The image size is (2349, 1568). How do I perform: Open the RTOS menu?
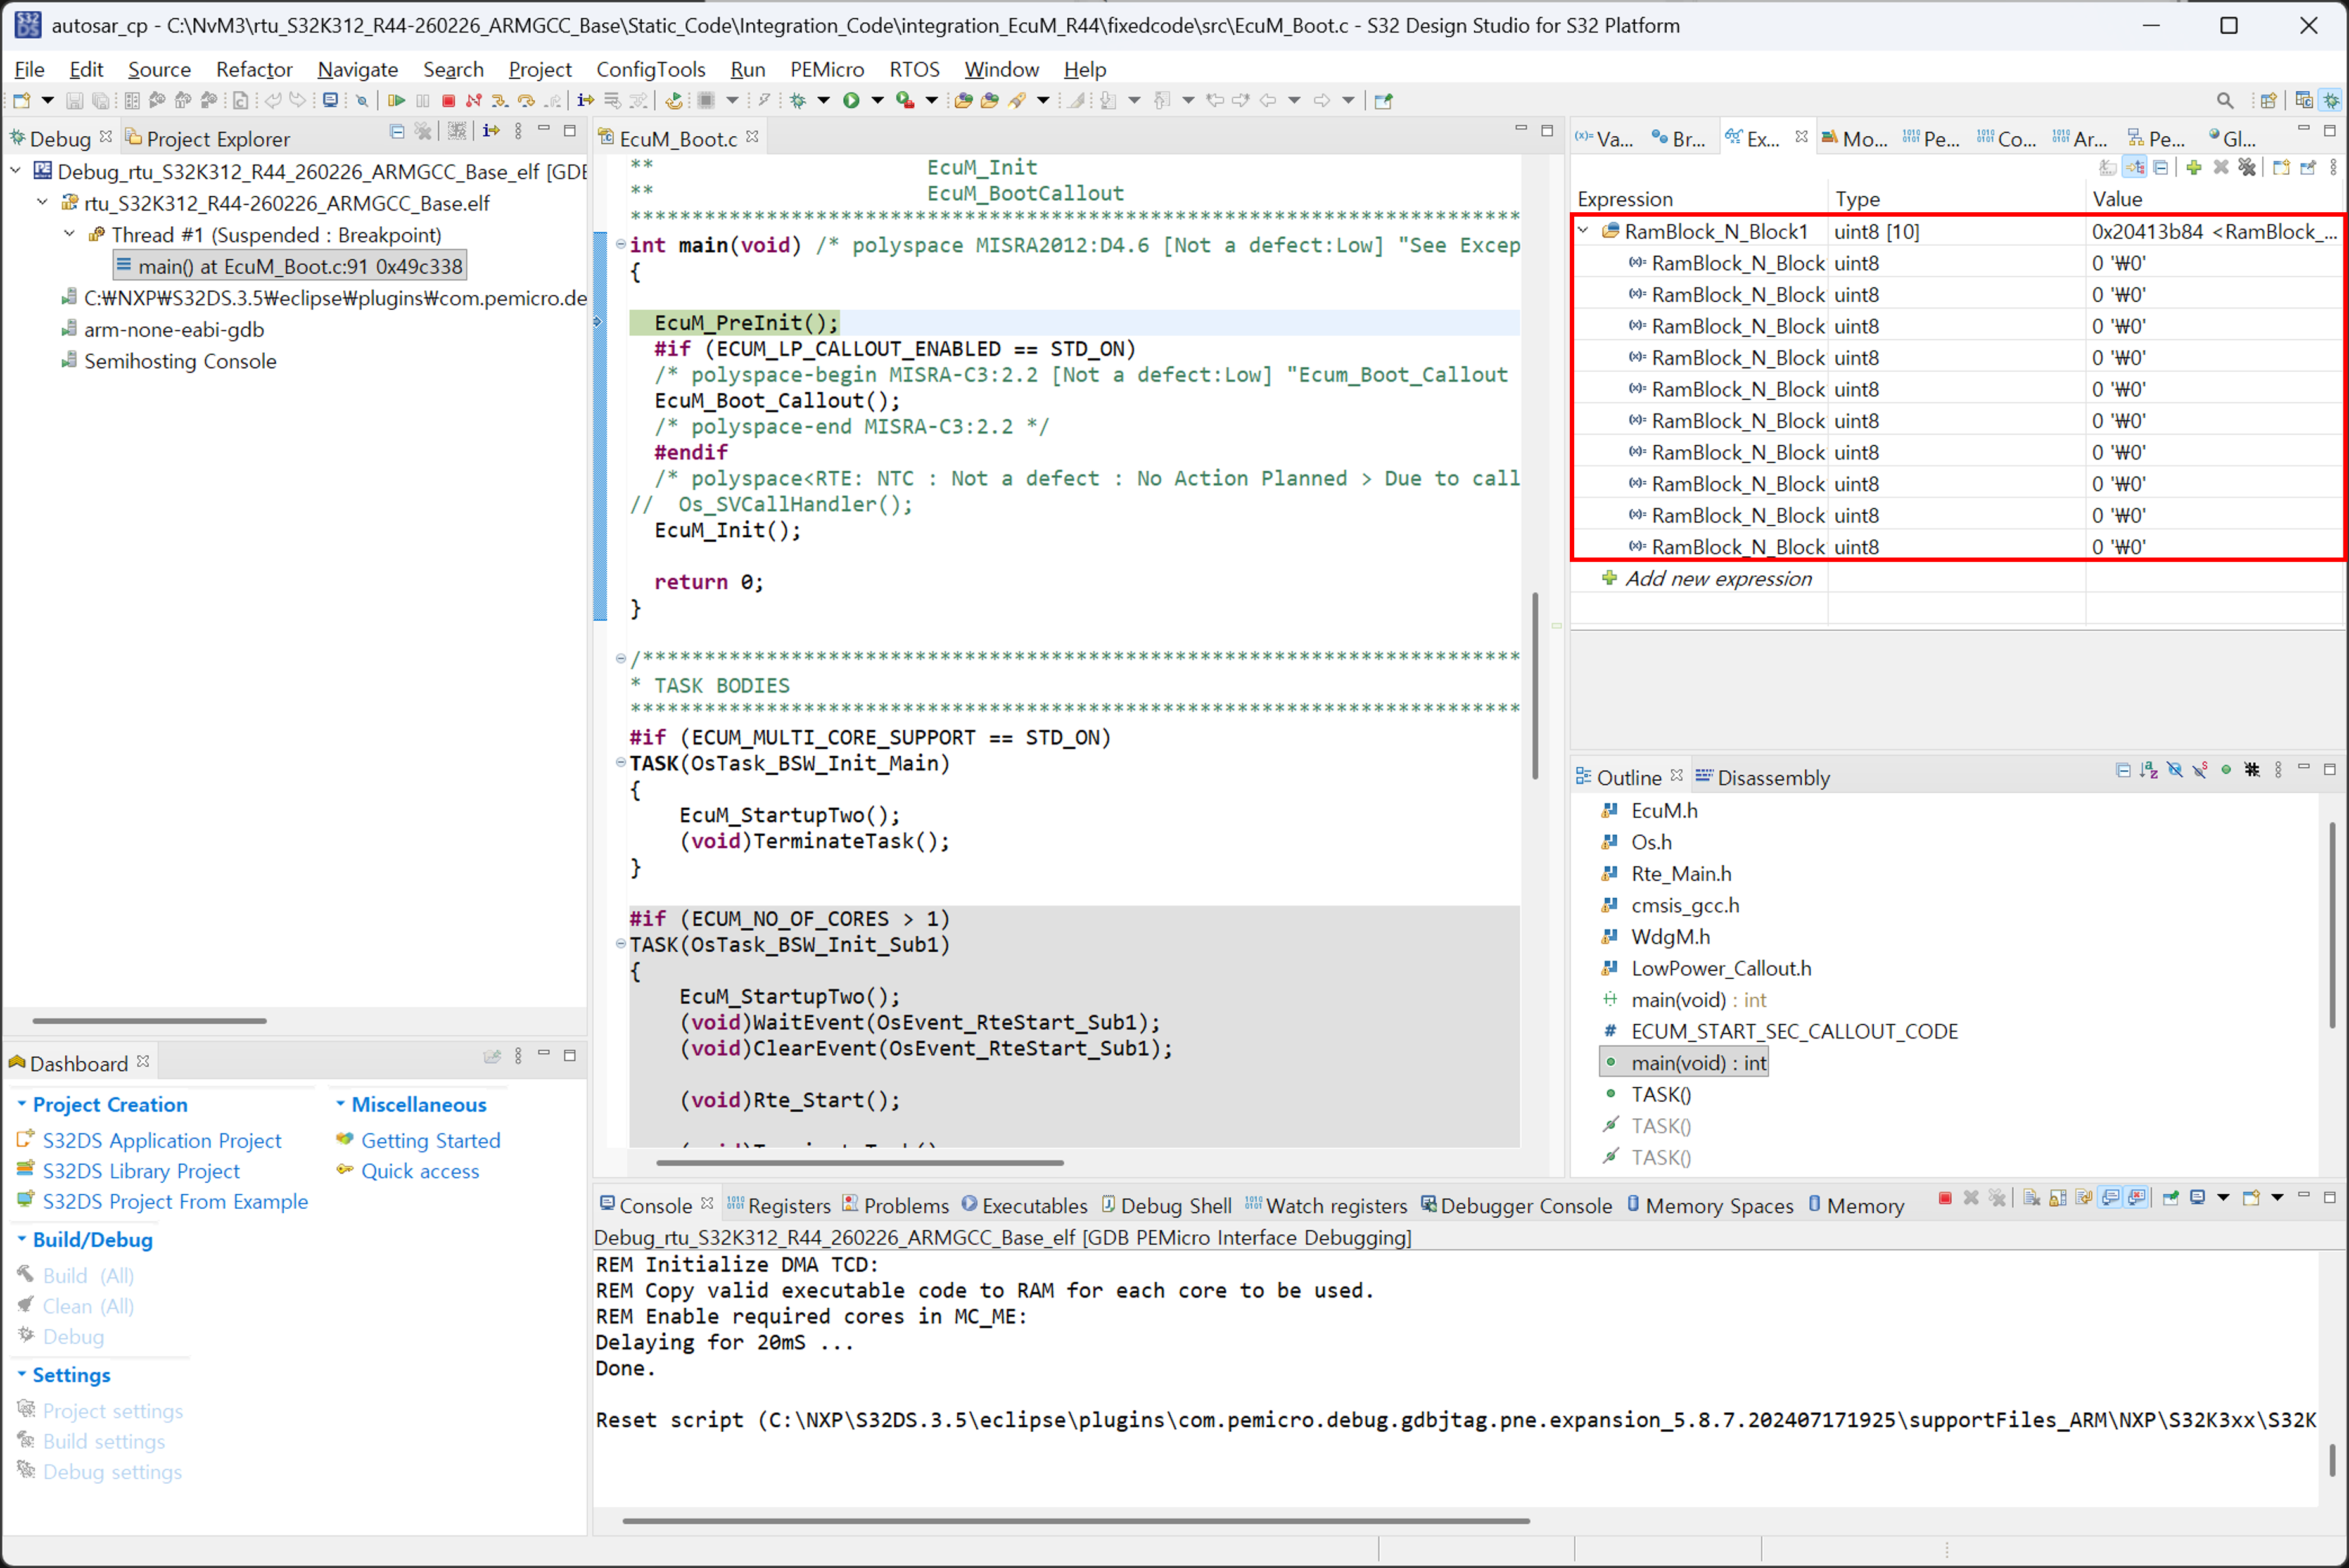(914, 69)
